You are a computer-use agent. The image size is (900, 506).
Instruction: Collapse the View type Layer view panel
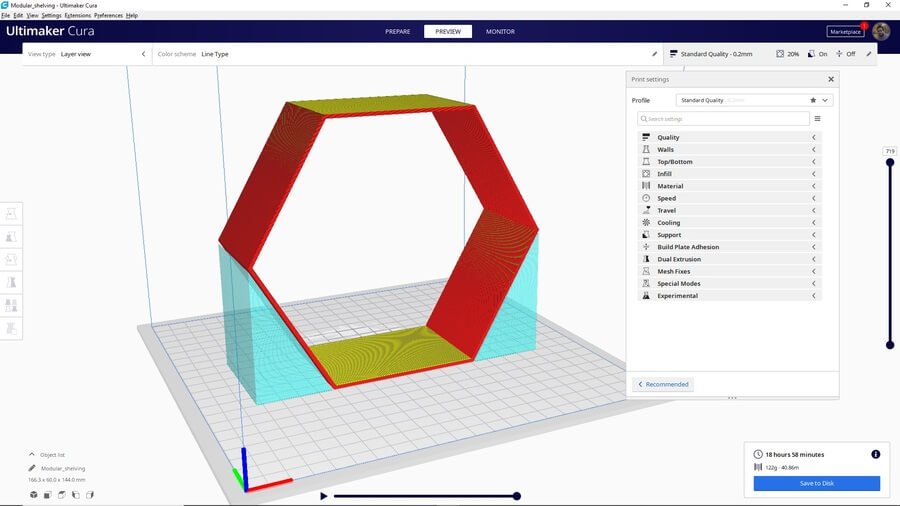[143, 54]
